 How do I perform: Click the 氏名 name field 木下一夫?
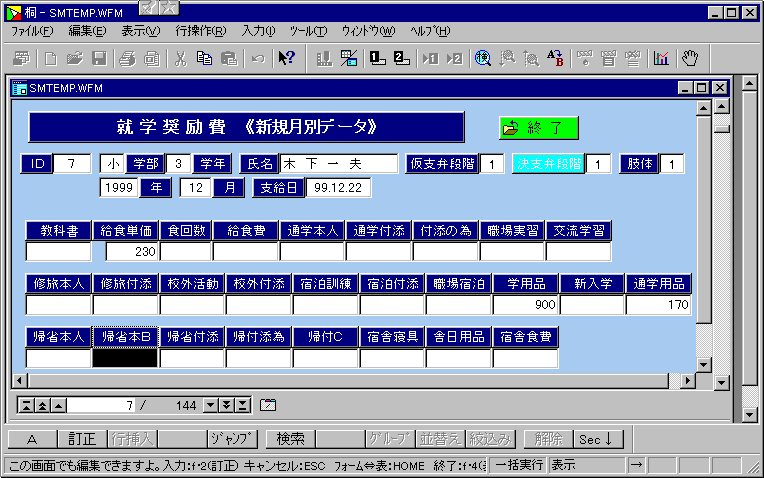pos(339,163)
